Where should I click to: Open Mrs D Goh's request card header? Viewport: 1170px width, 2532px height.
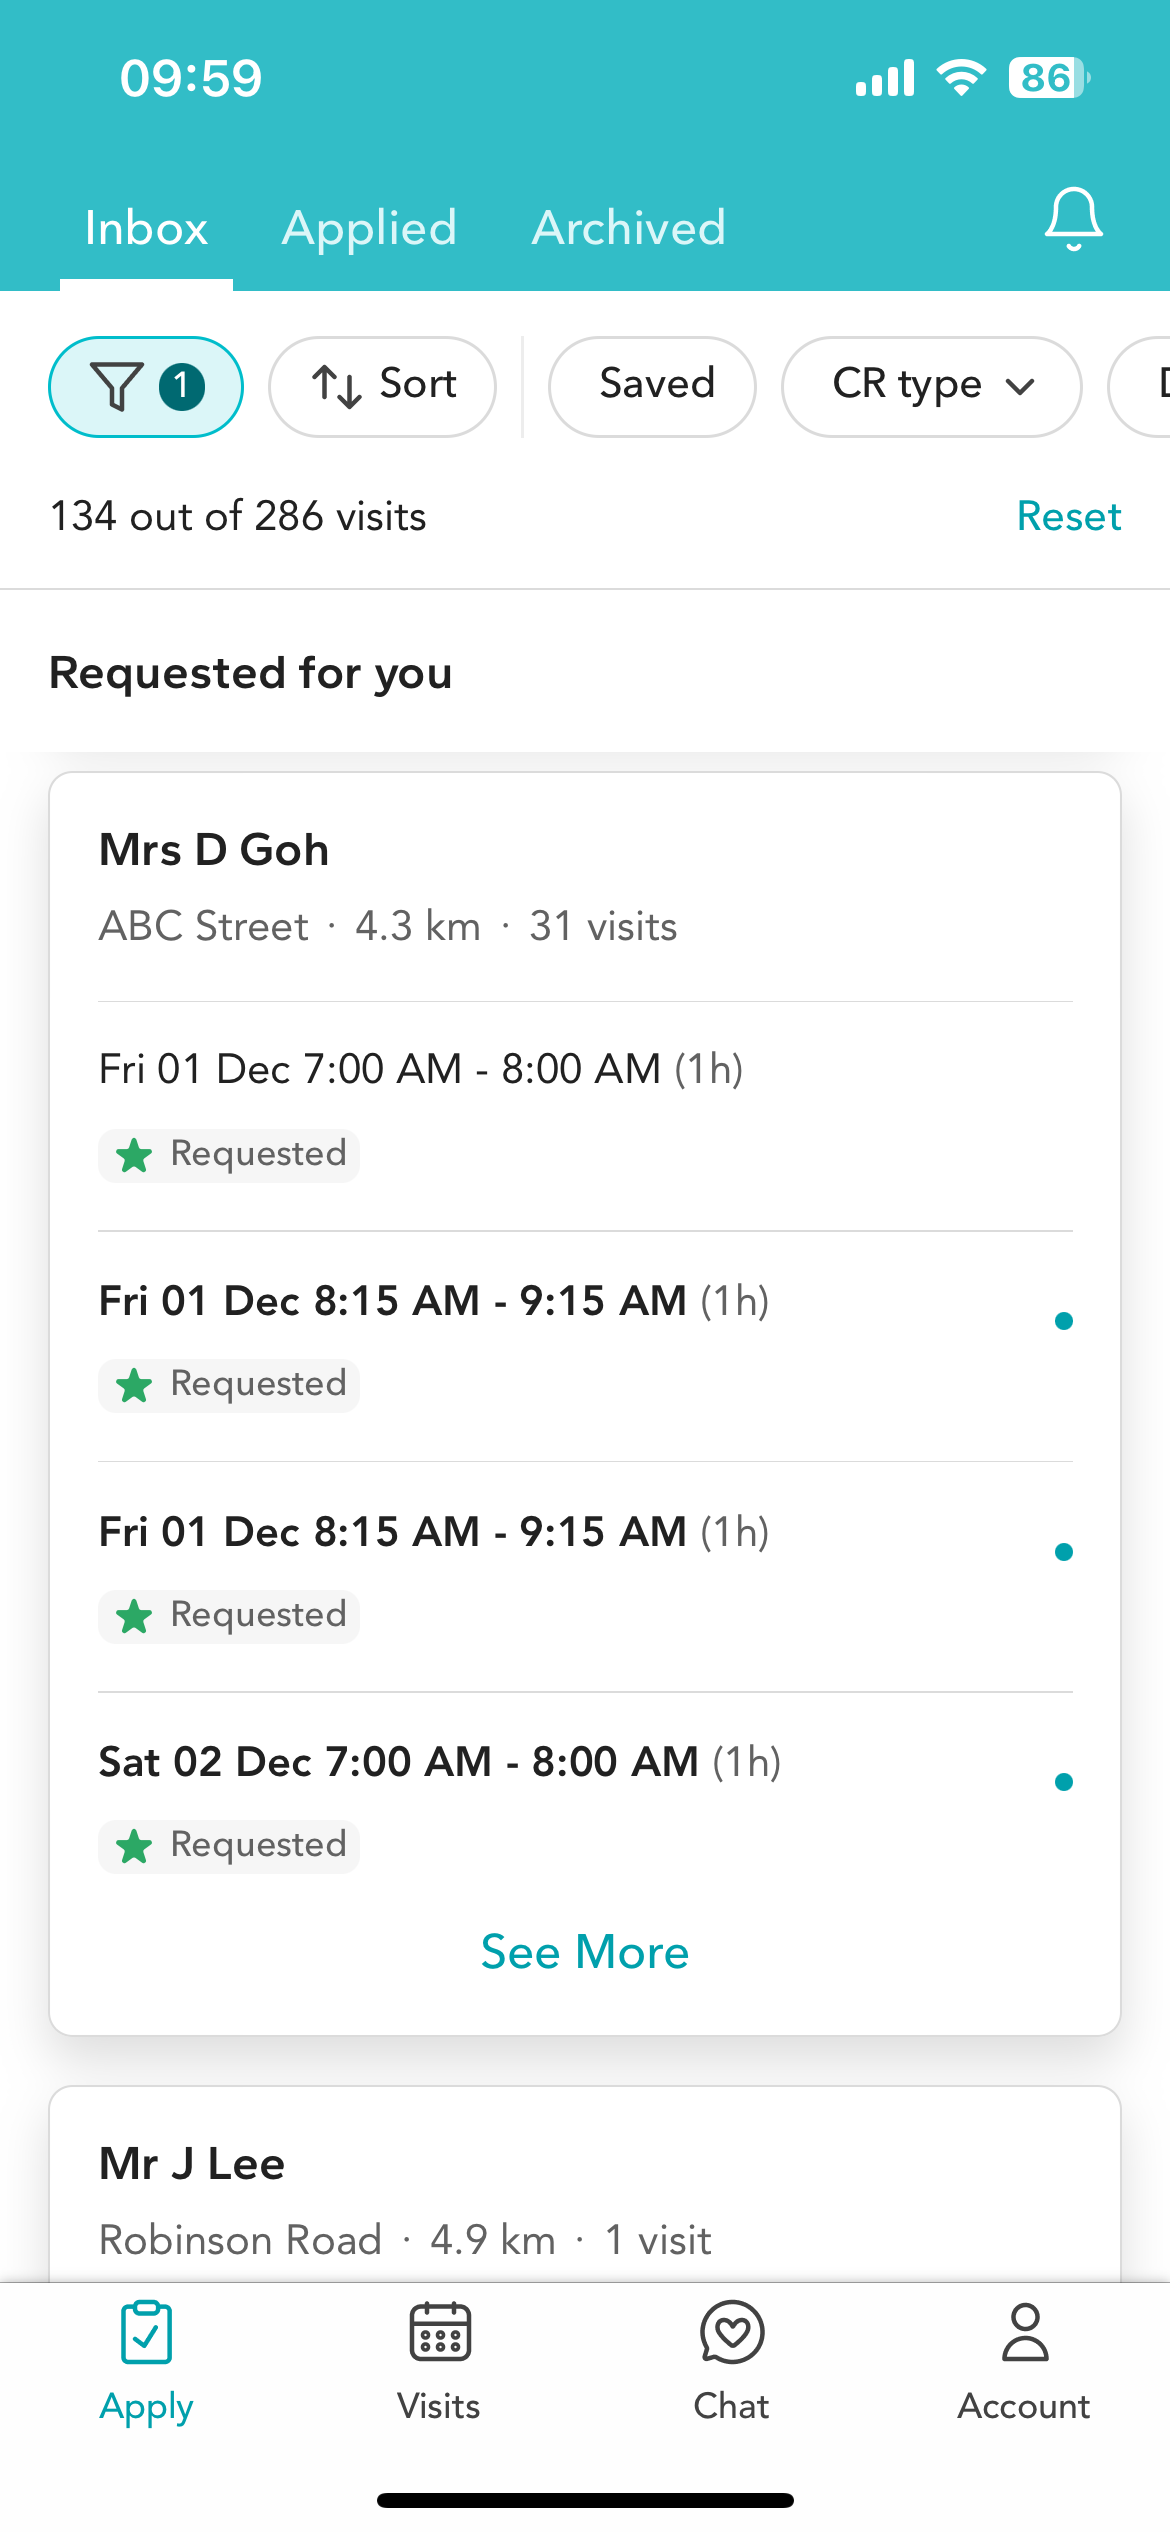click(585, 887)
